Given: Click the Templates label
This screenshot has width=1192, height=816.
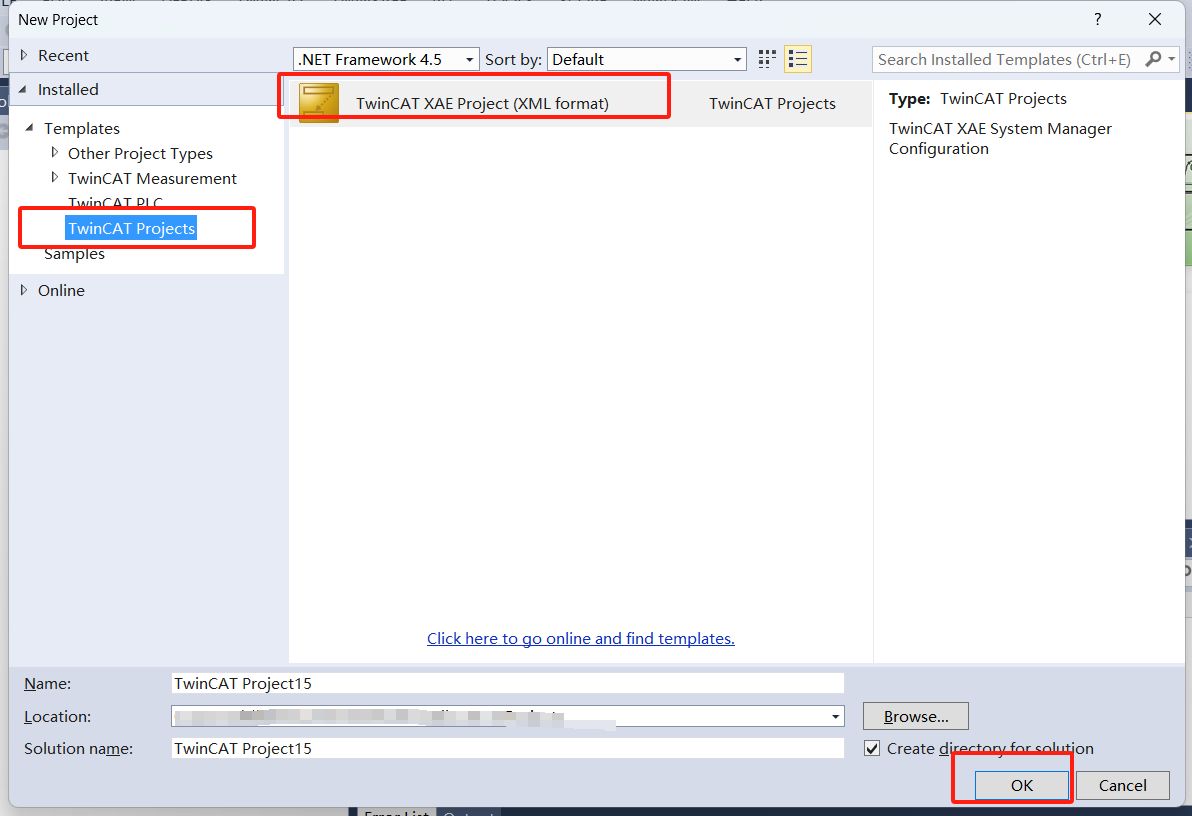Looking at the screenshot, I should pyautogui.click(x=82, y=129).
